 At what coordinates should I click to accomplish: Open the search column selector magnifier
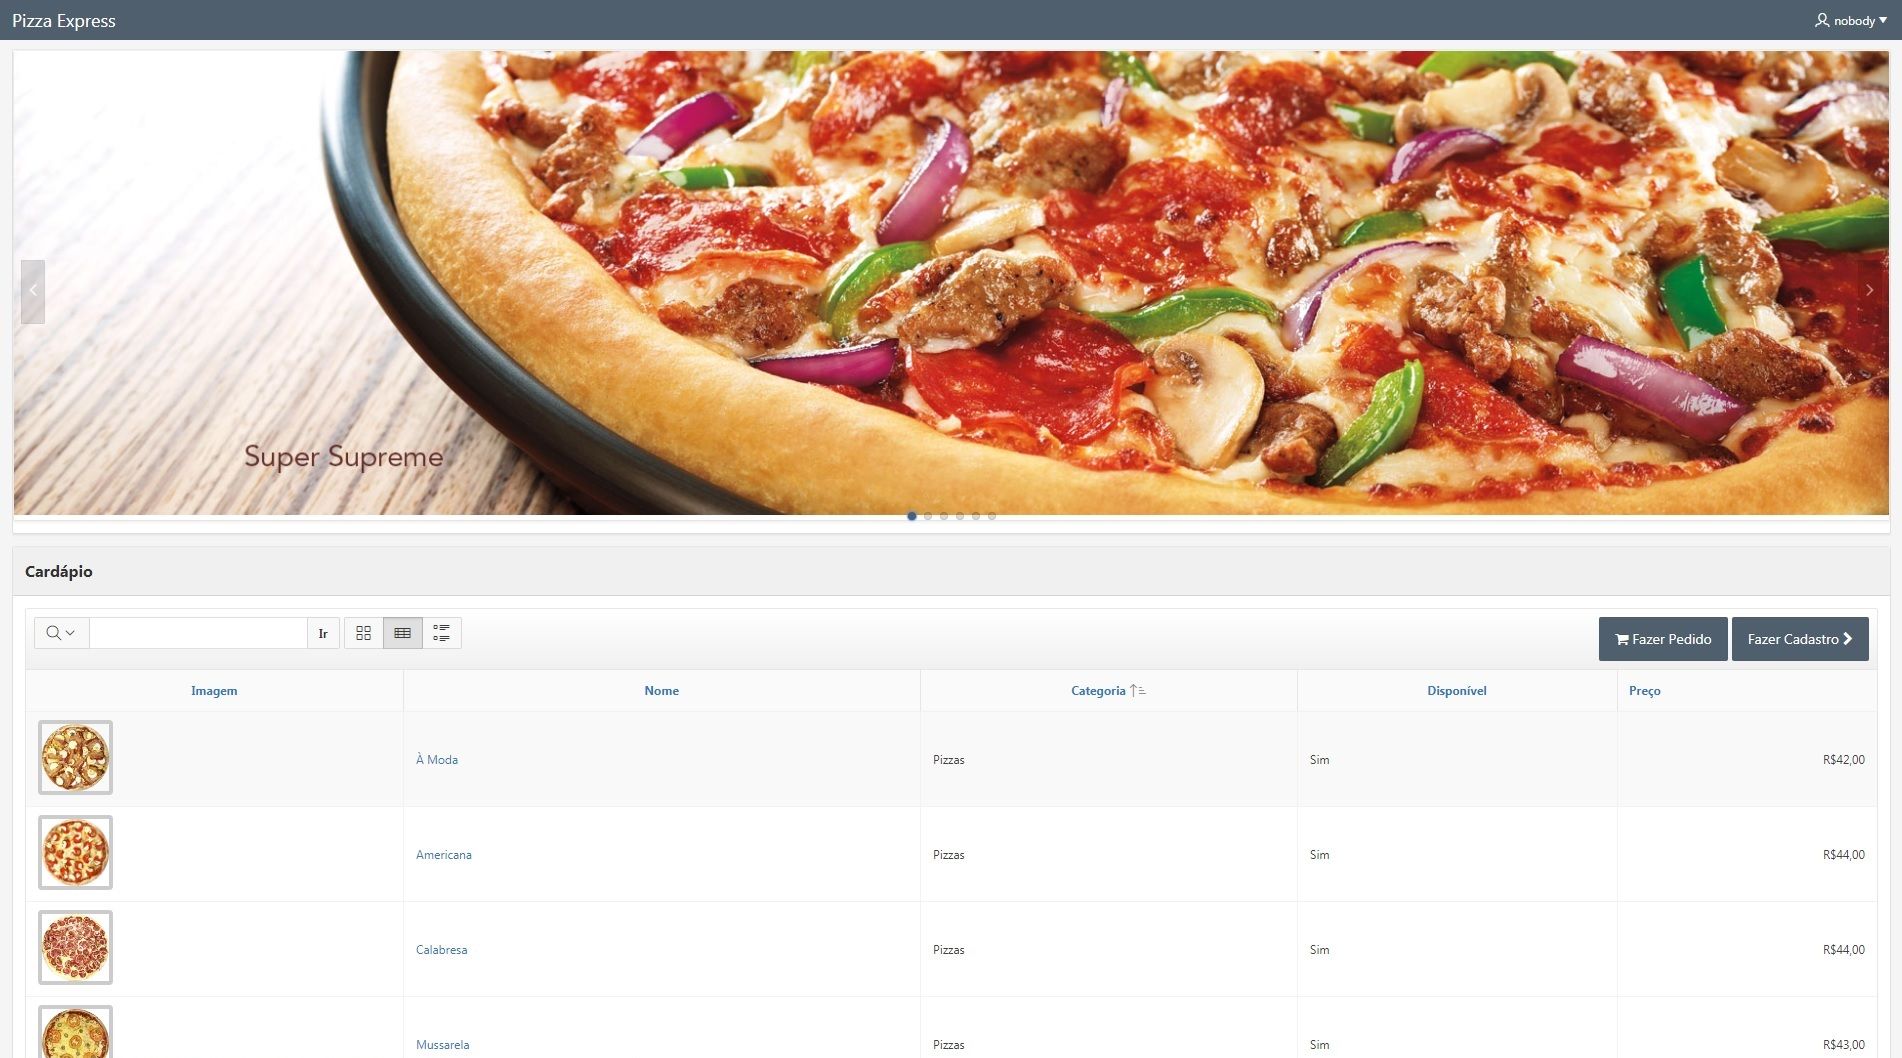[x=61, y=633]
